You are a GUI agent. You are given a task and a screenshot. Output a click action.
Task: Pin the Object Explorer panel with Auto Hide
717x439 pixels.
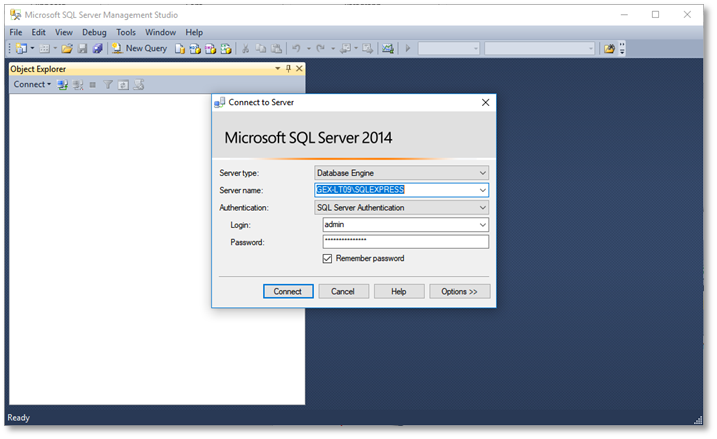pyautogui.click(x=288, y=69)
